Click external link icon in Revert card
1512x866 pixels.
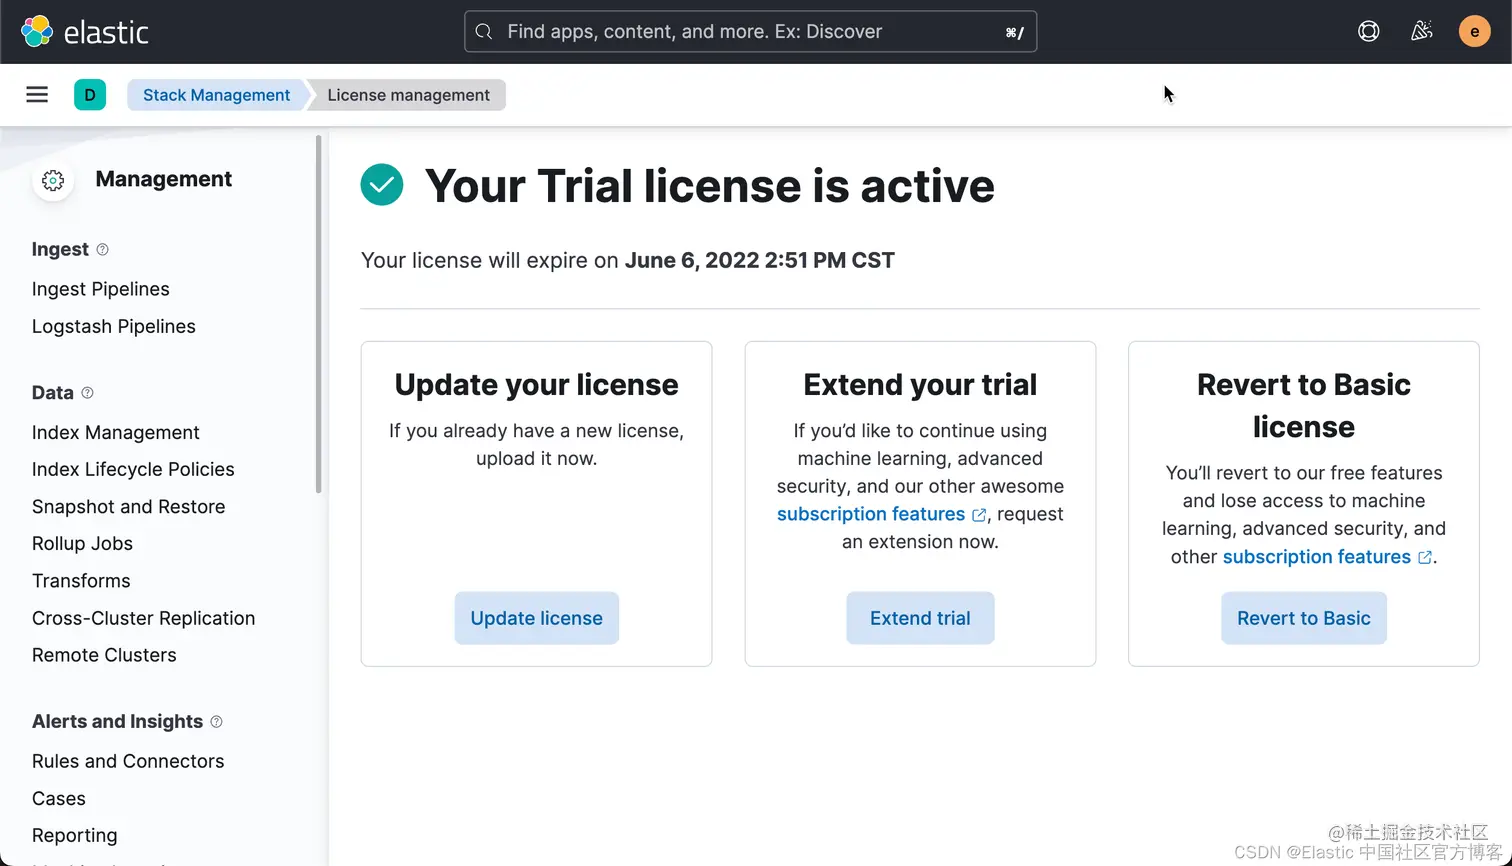pyautogui.click(x=1425, y=558)
